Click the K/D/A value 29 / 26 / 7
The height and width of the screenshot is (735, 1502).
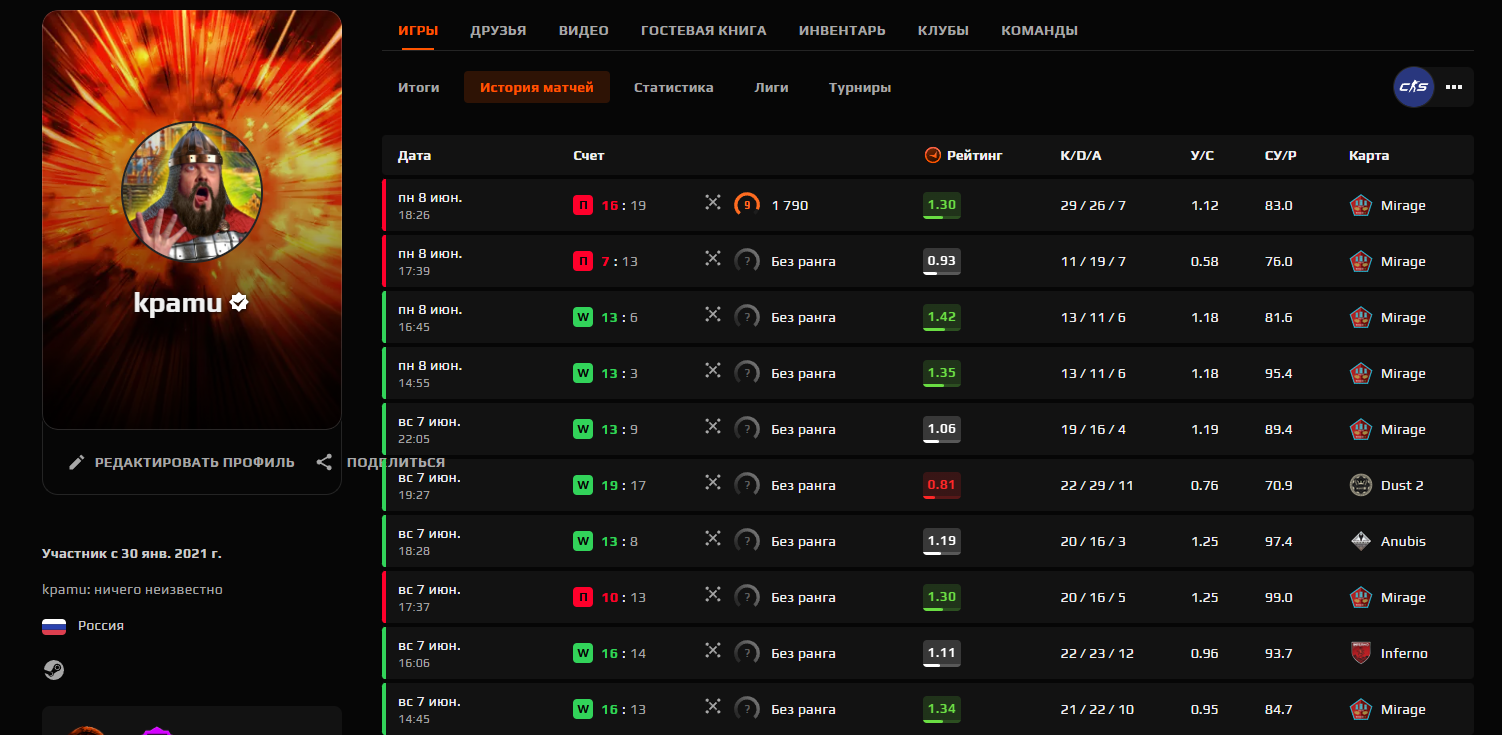pos(1093,205)
